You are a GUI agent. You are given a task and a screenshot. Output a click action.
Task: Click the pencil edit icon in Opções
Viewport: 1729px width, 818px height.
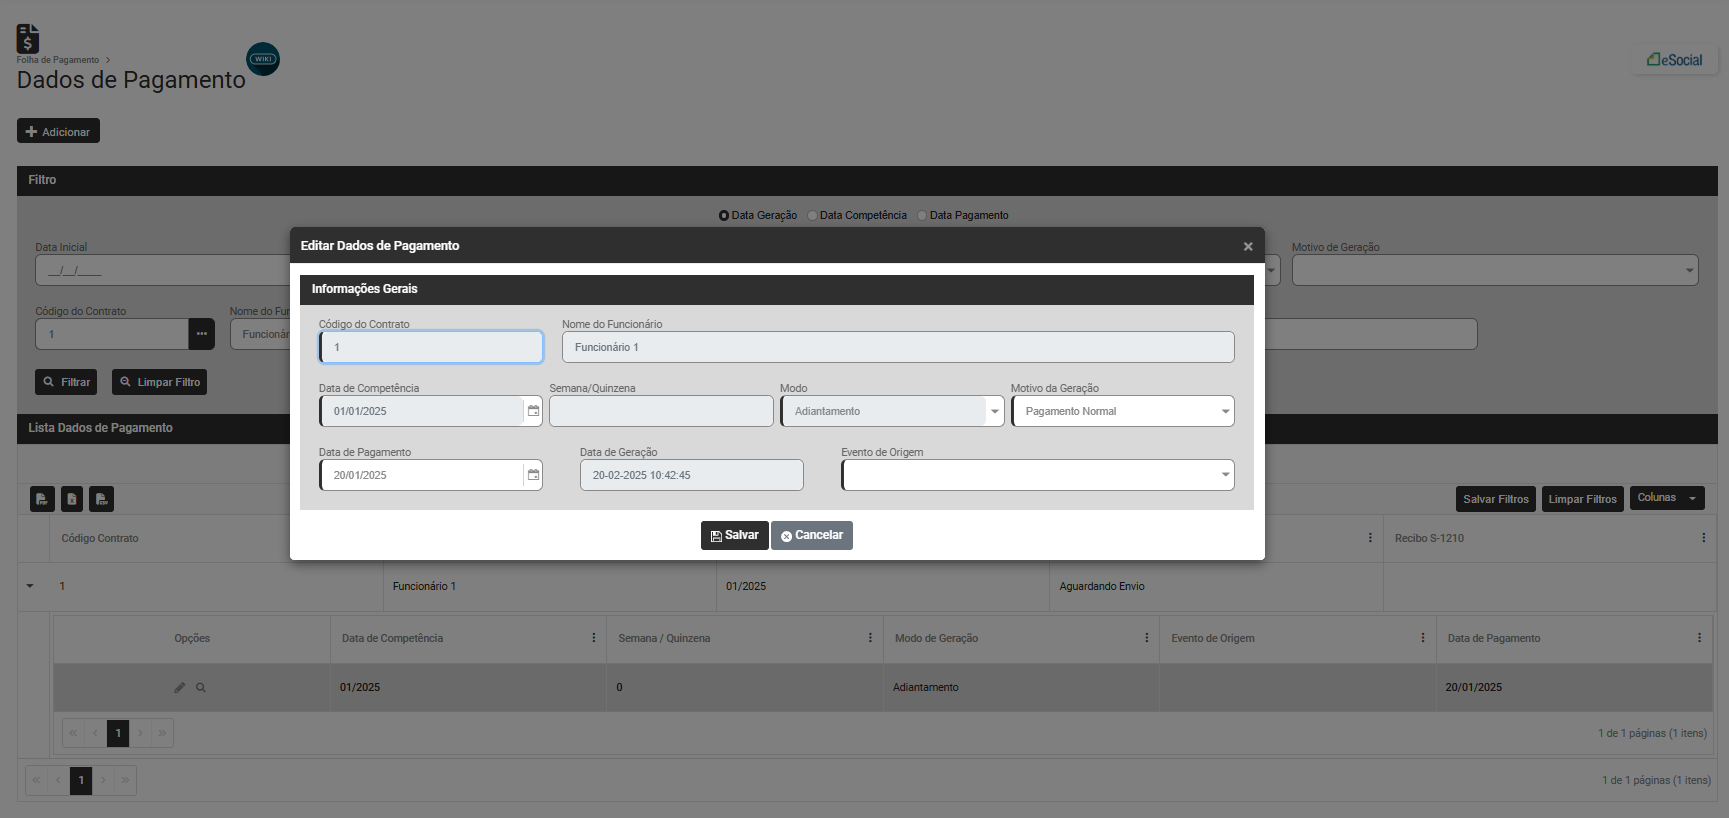[180, 688]
